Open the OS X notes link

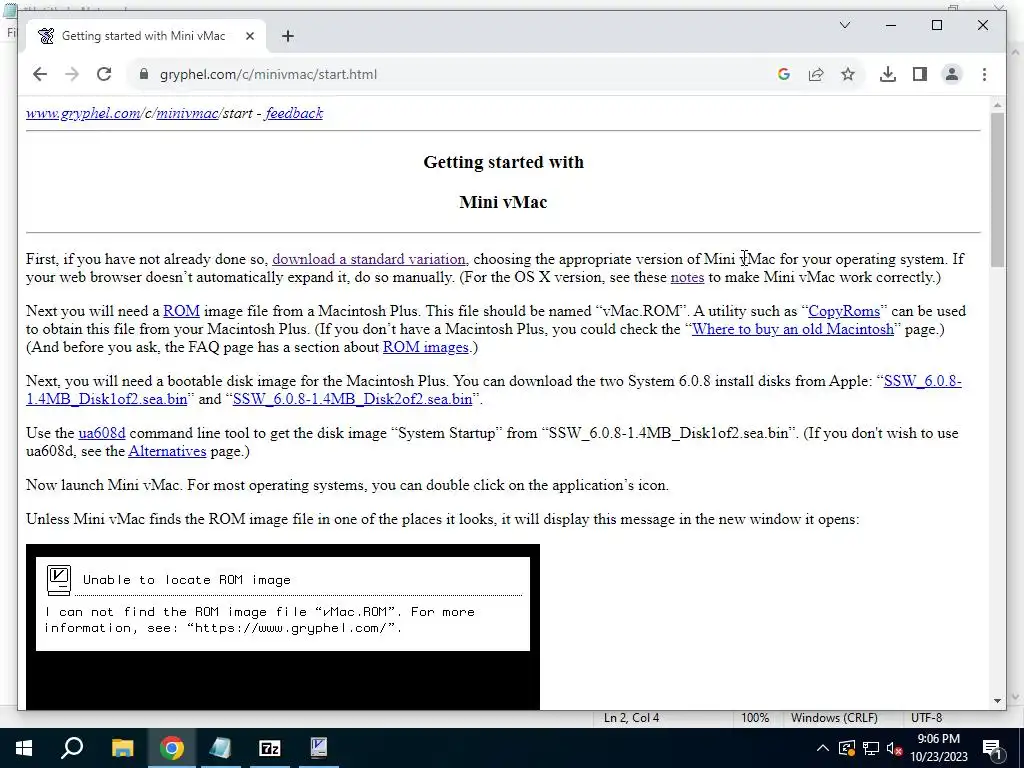tap(687, 277)
